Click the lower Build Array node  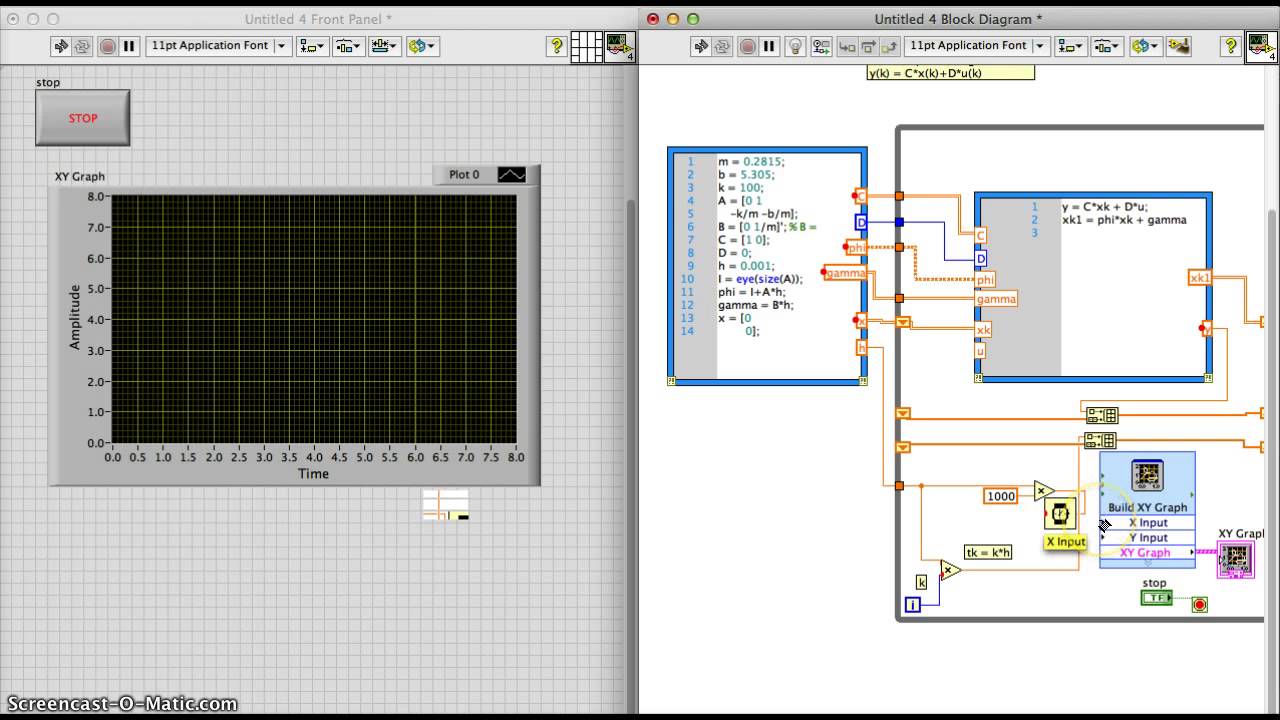[1101, 441]
